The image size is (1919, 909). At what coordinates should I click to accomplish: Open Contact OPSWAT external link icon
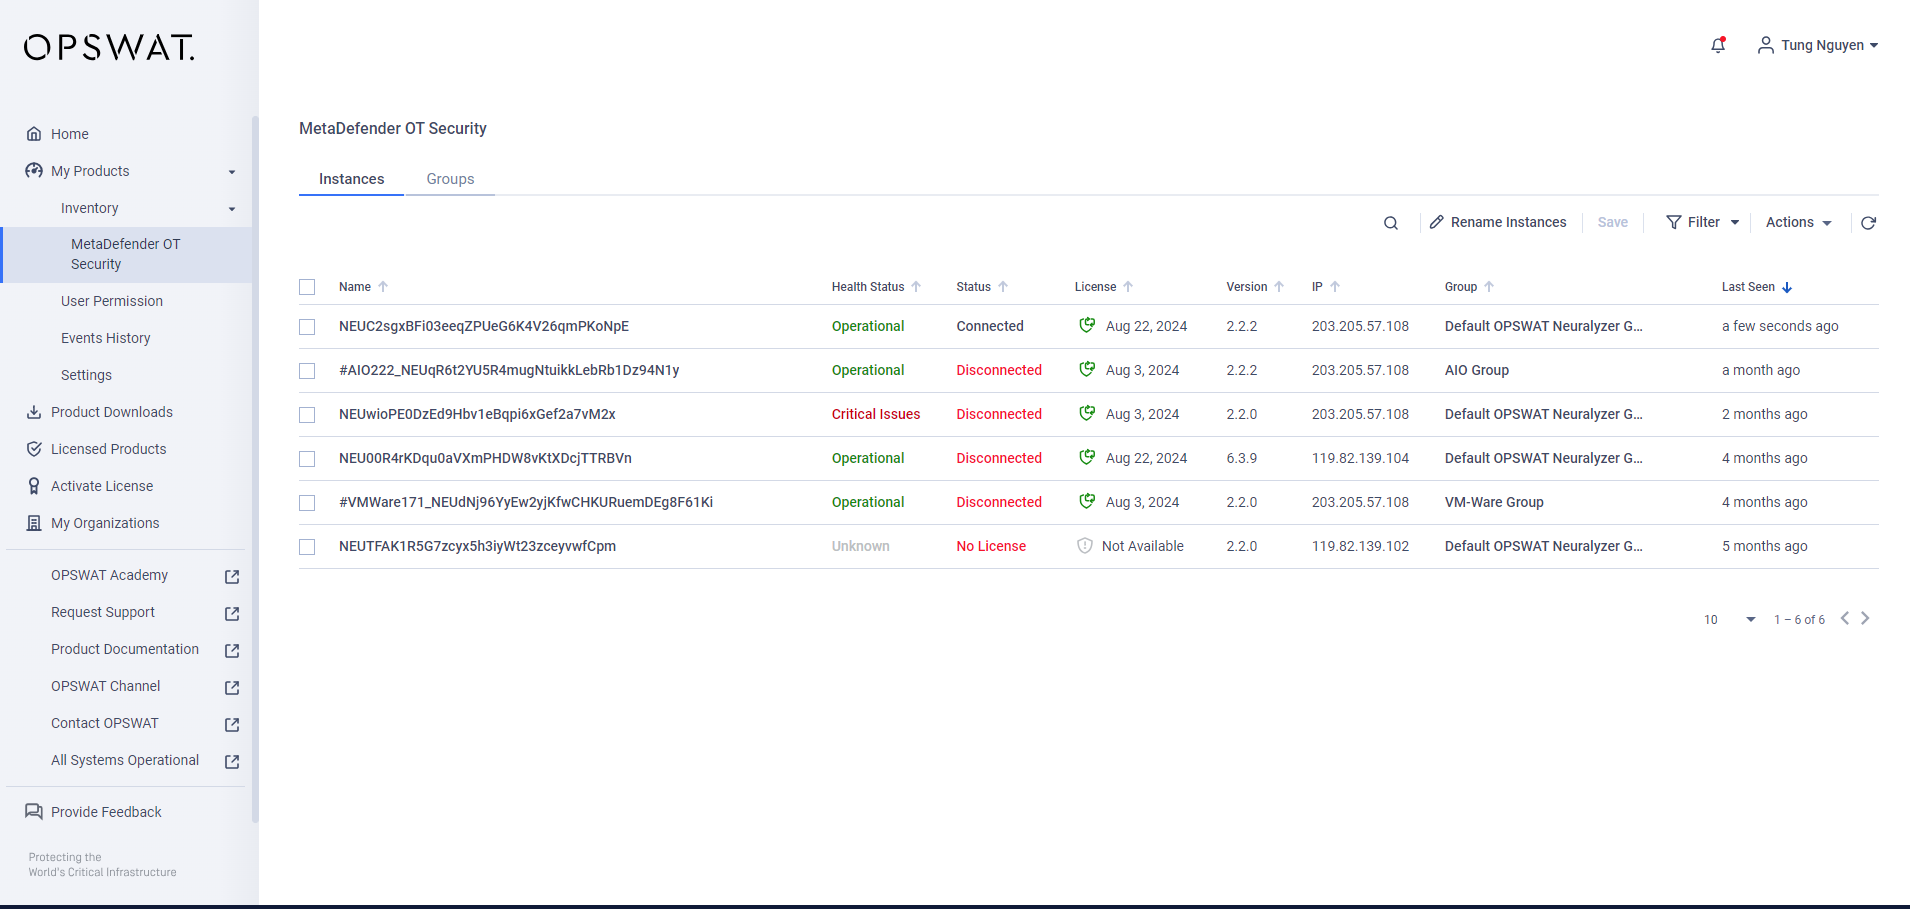coord(232,725)
